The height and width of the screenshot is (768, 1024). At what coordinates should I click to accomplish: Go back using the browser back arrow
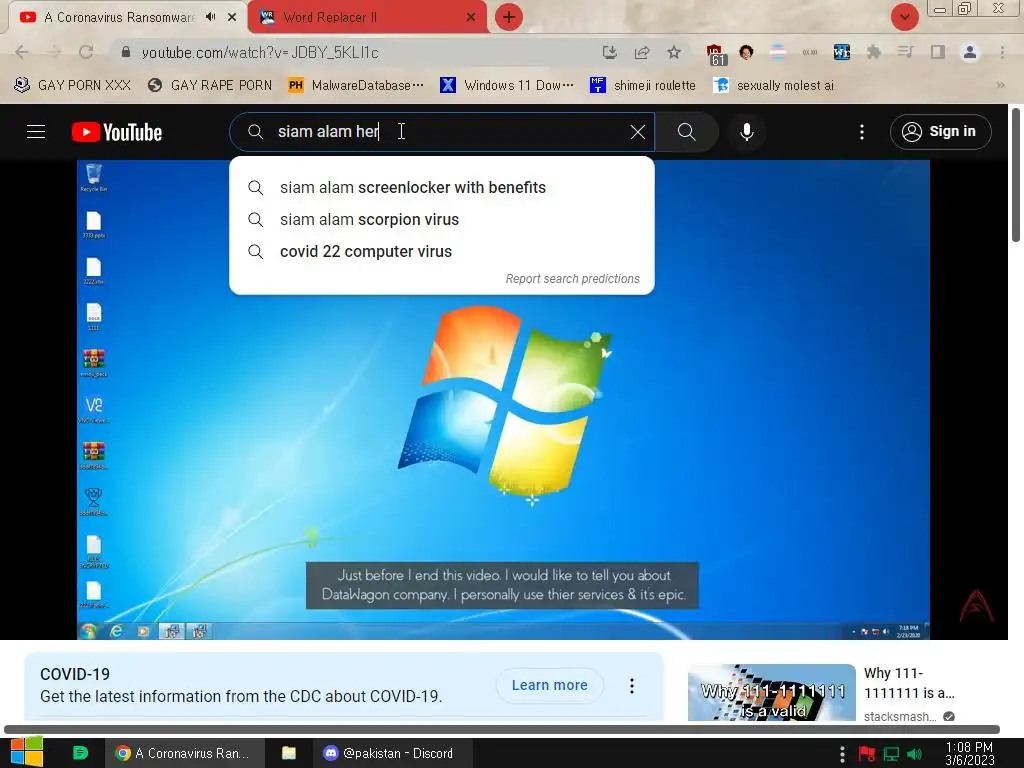pos(22,52)
